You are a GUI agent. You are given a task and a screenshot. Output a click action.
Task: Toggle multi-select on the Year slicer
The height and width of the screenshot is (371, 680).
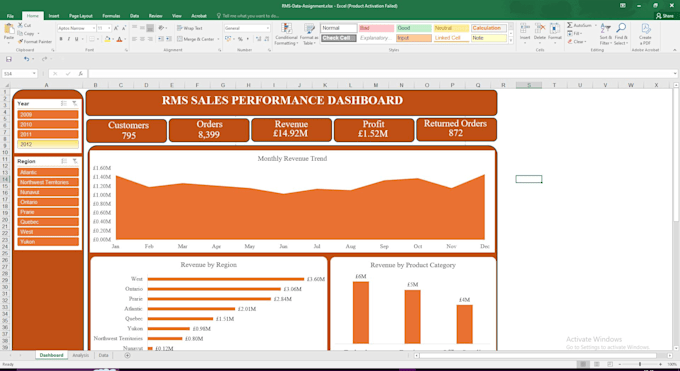coord(64,103)
